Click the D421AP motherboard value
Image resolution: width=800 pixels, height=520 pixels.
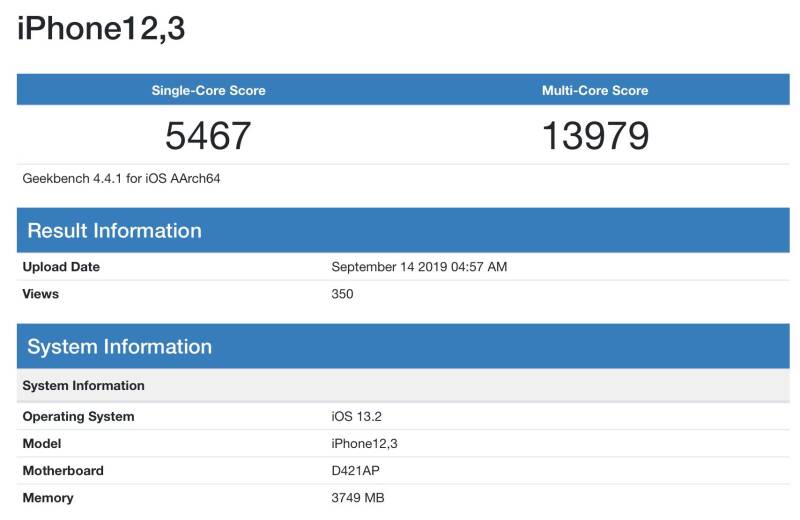click(355, 471)
